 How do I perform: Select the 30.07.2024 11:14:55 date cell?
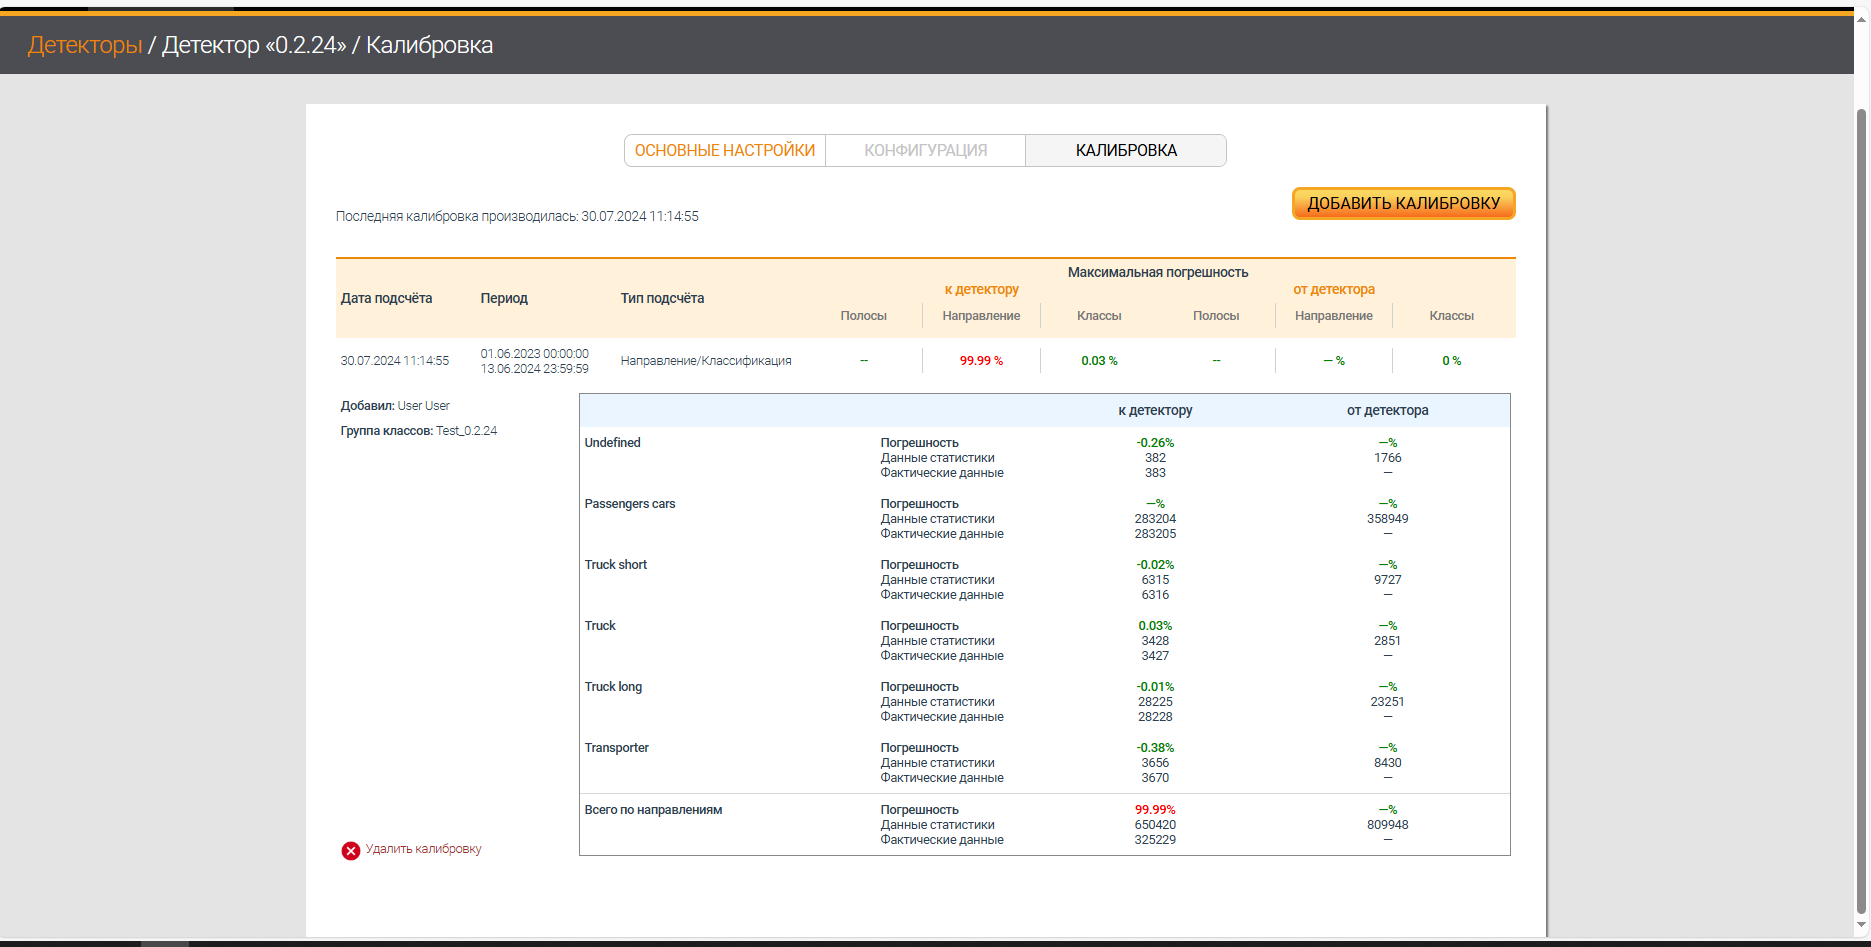pyautogui.click(x=395, y=361)
